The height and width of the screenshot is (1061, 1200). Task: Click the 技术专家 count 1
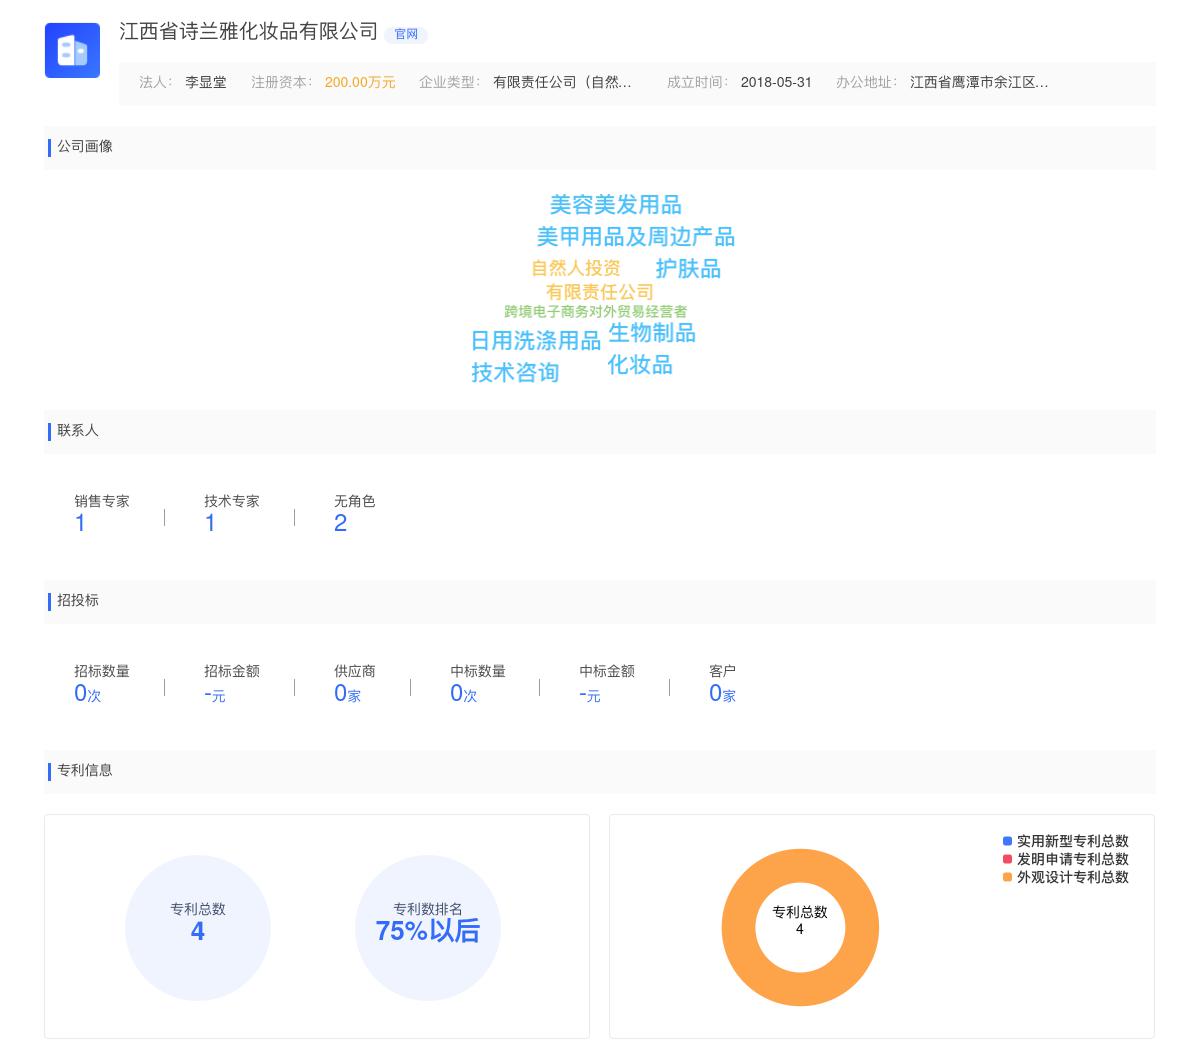[210, 524]
